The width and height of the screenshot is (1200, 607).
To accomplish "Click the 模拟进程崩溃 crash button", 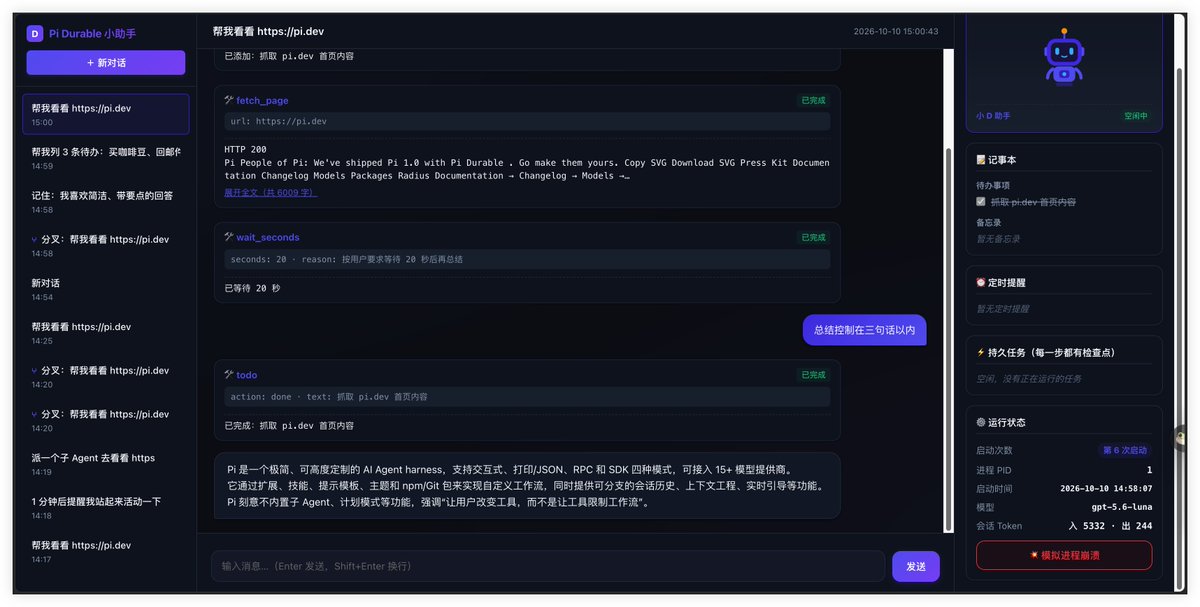I will coord(1064,555).
